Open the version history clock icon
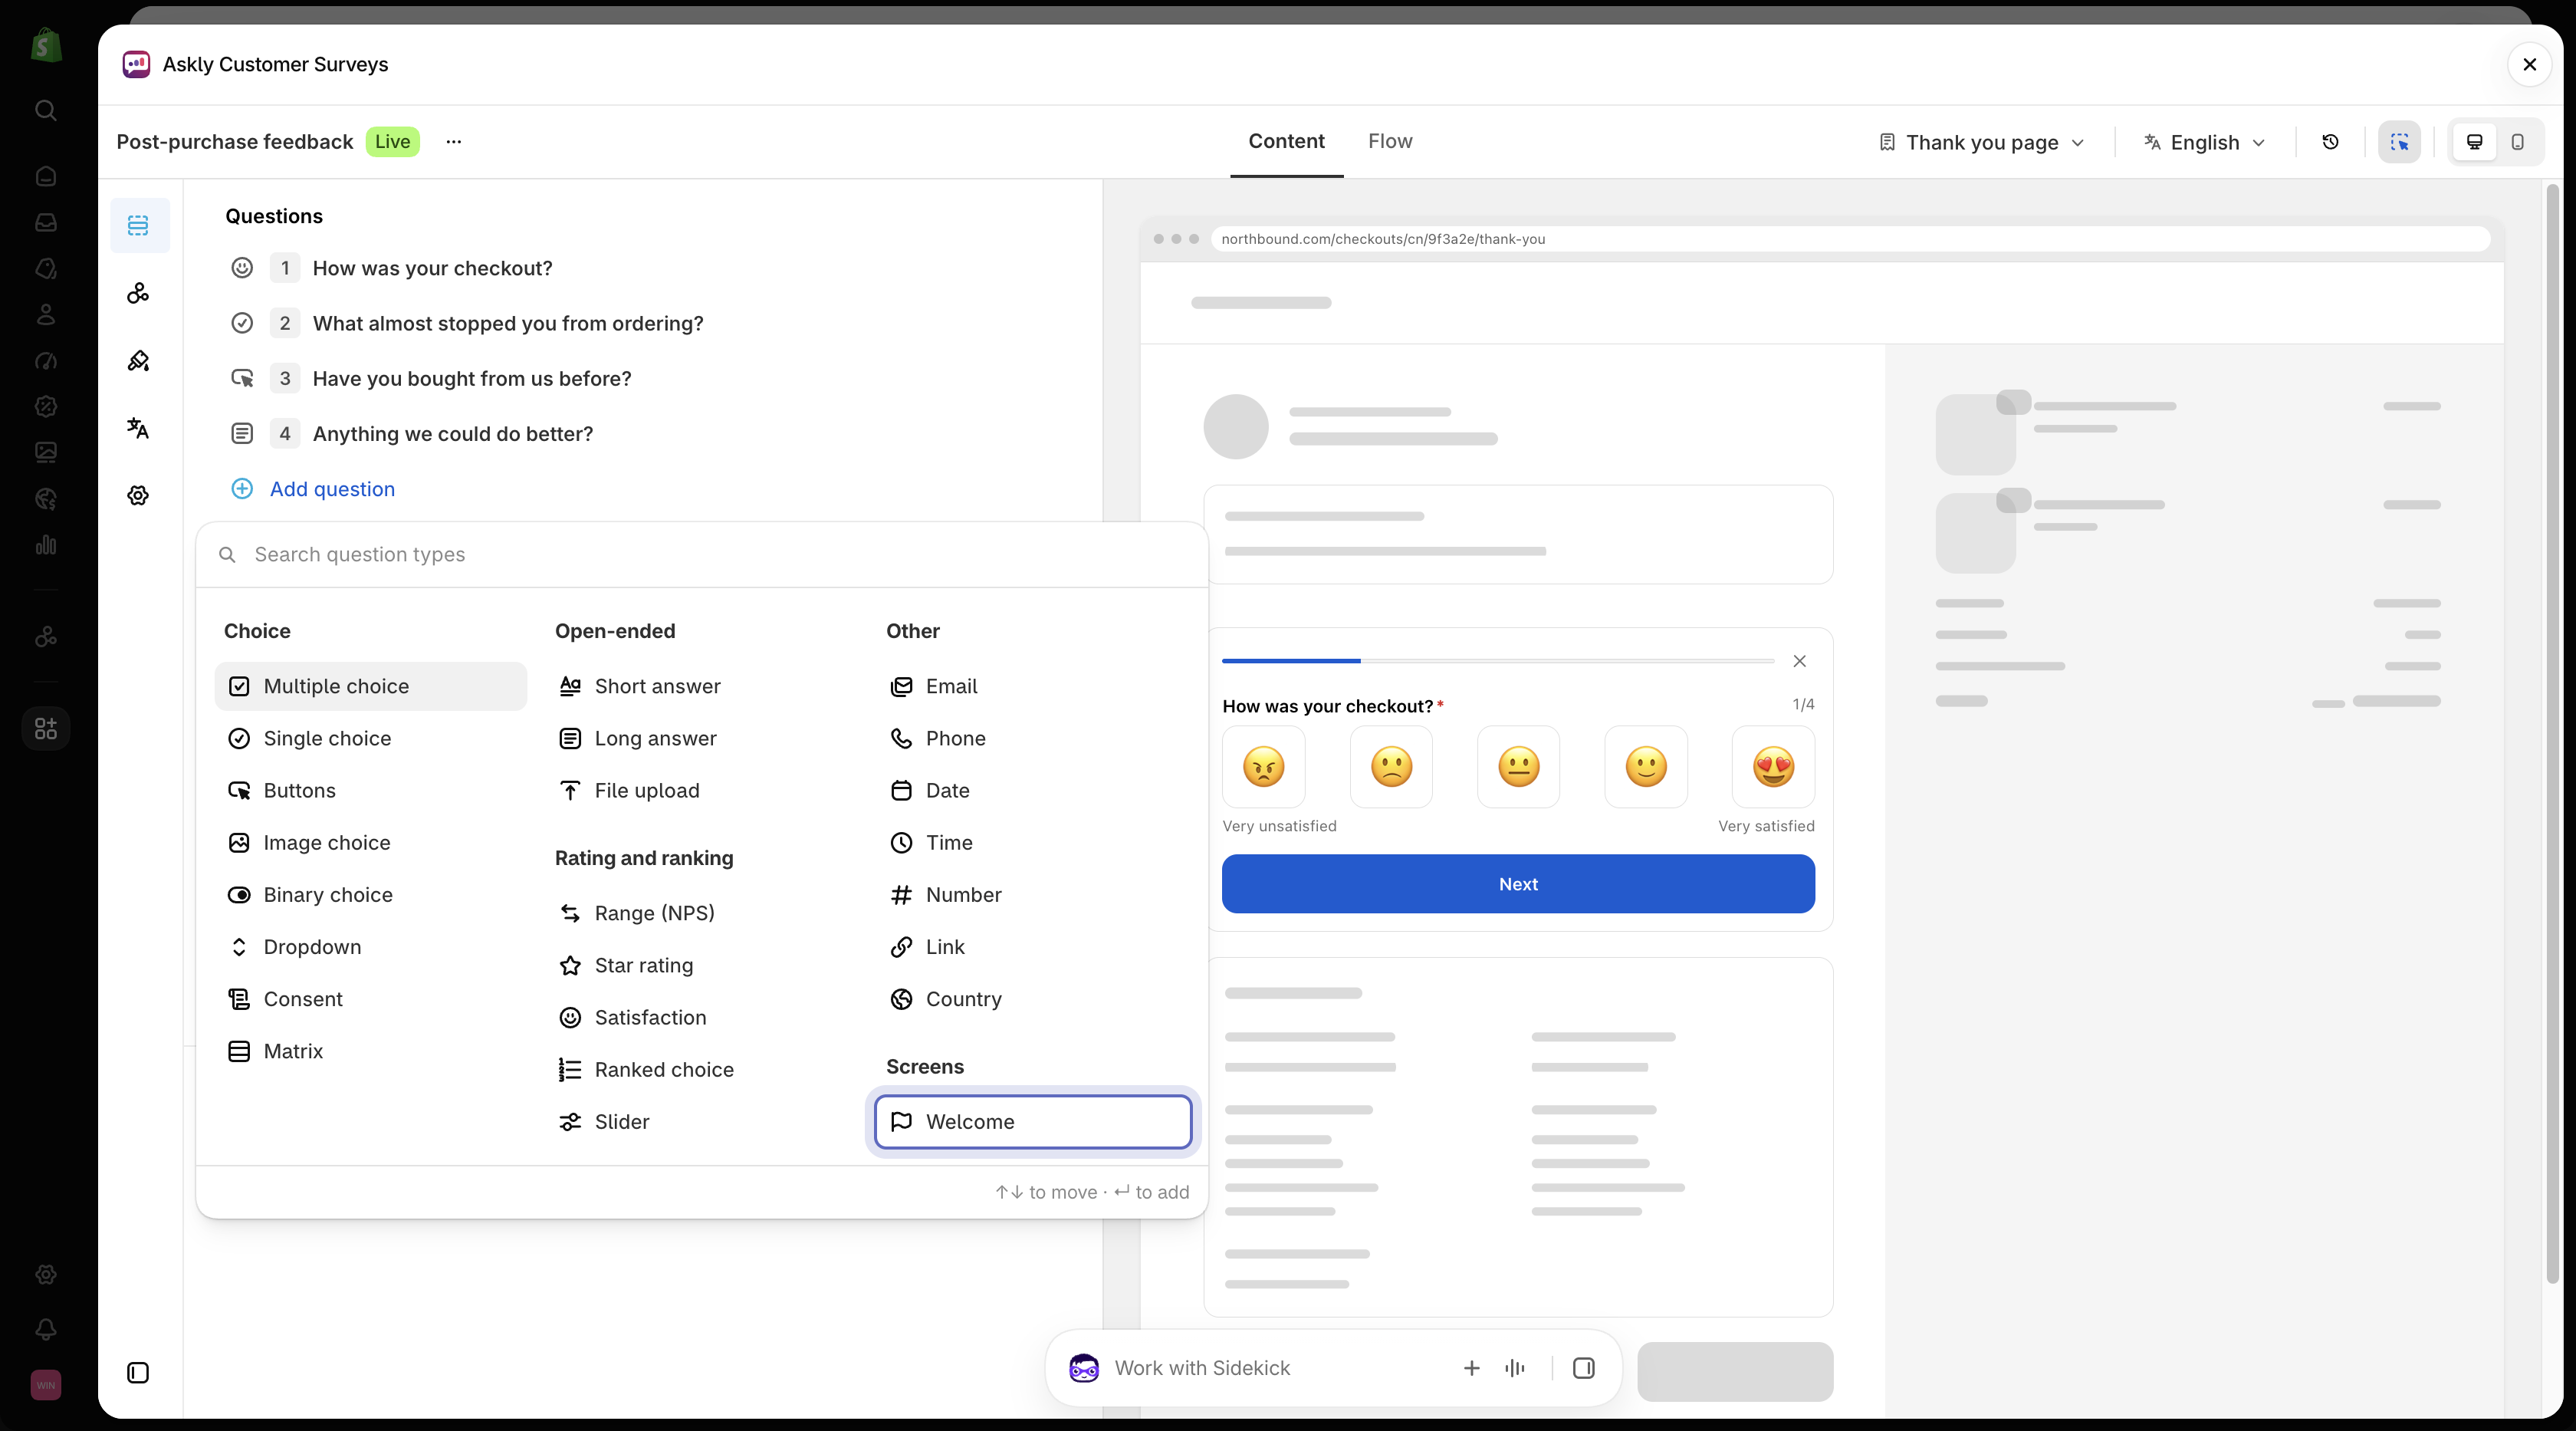The image size is (2576, 1431). (x=2330, y=142)
